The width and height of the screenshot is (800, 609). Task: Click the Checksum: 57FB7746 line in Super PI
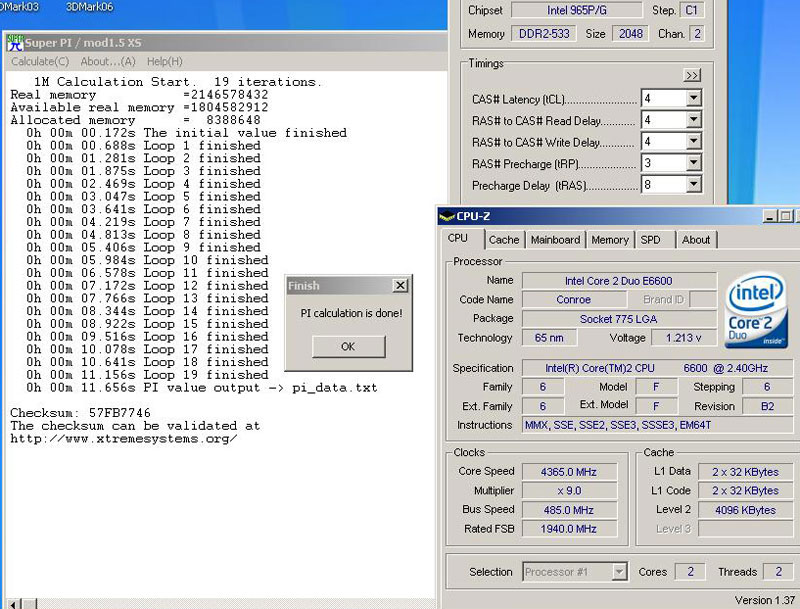(81, 413)
